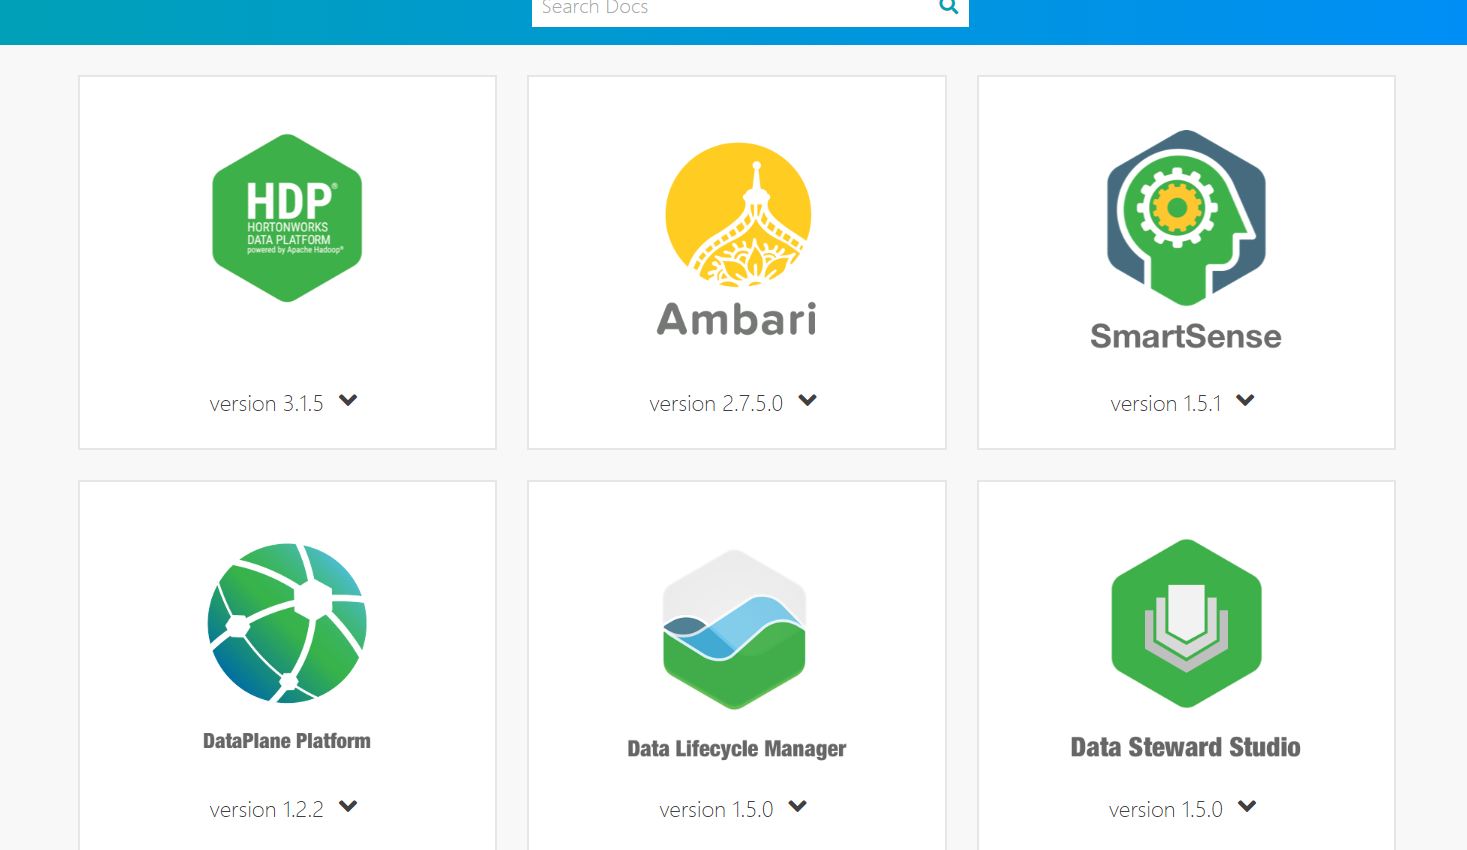Screen dimensions: 1467x850
Task: Click the SmartSense name text
Action: (1186, 337)
